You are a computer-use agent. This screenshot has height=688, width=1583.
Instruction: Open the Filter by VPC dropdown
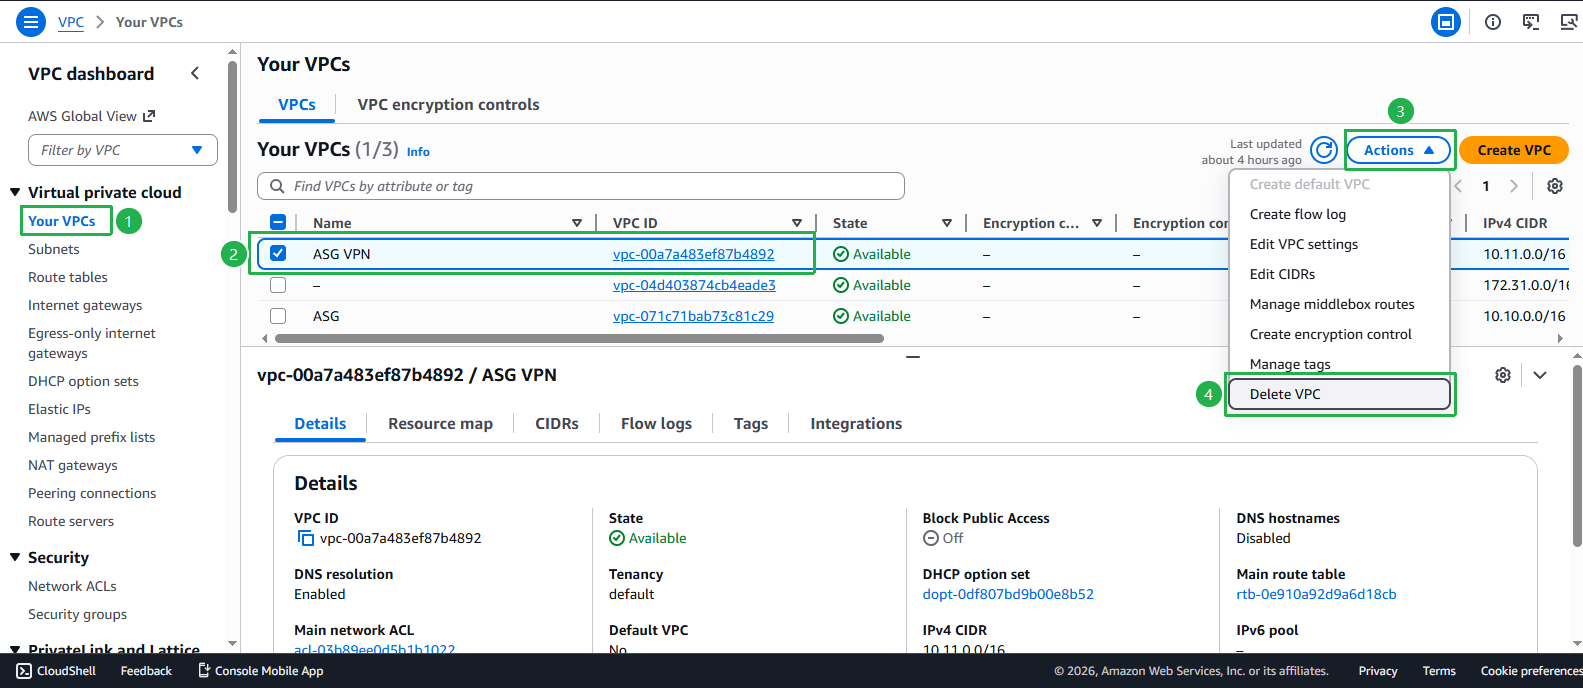pos(123,150)
